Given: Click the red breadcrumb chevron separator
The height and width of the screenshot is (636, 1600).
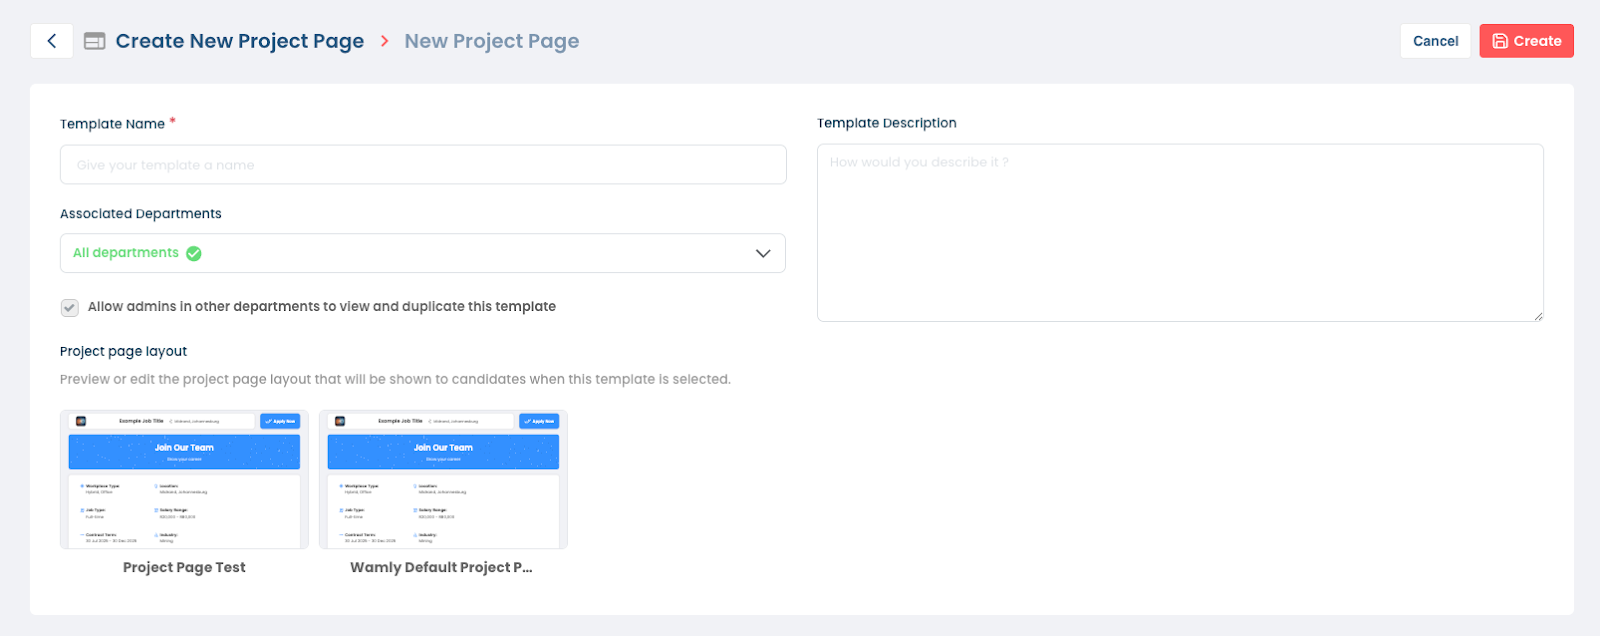Looking at the screenshot, I should (384, 41).
